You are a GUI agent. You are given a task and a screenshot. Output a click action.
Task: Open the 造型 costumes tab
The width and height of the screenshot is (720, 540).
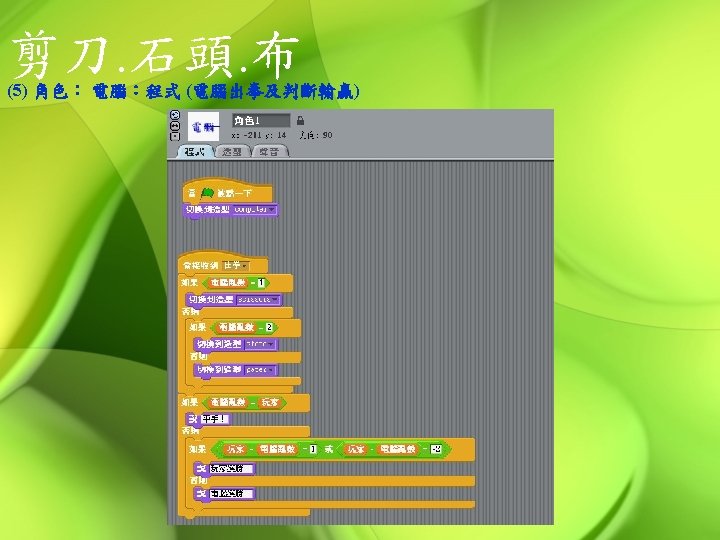coord(232,152)
